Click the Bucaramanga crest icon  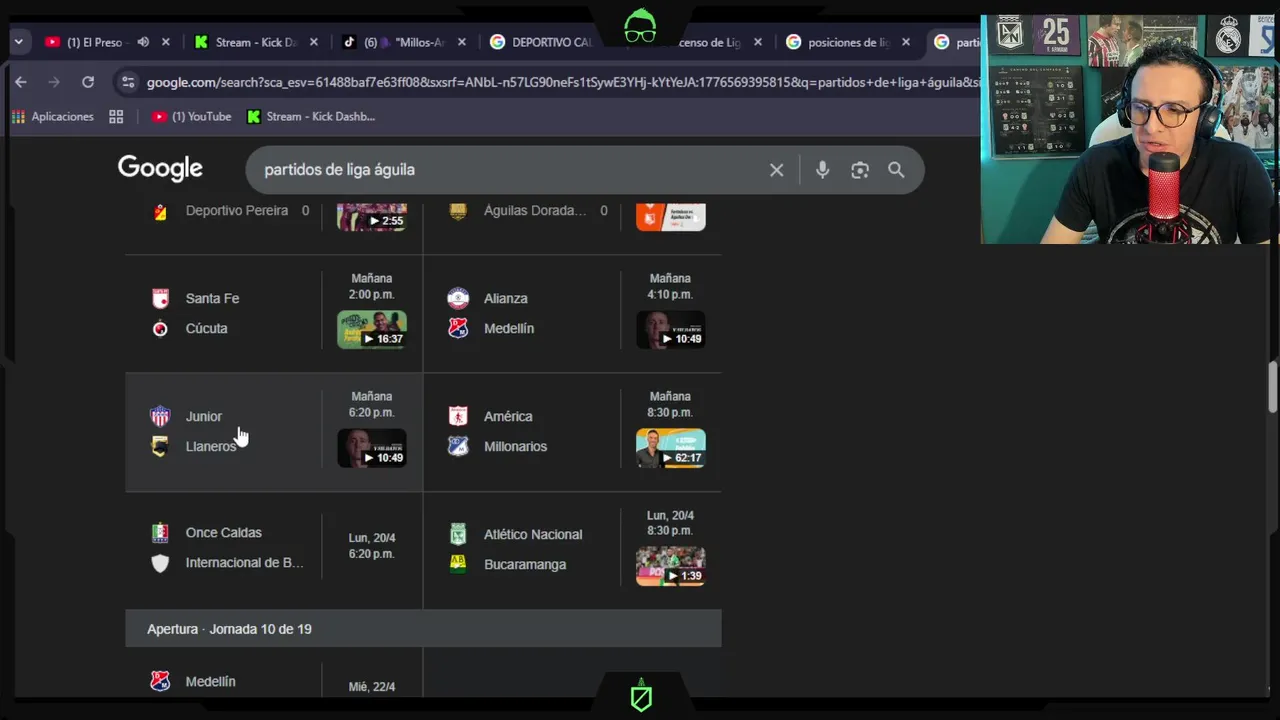pyautogui.click(x=458, y=564)
